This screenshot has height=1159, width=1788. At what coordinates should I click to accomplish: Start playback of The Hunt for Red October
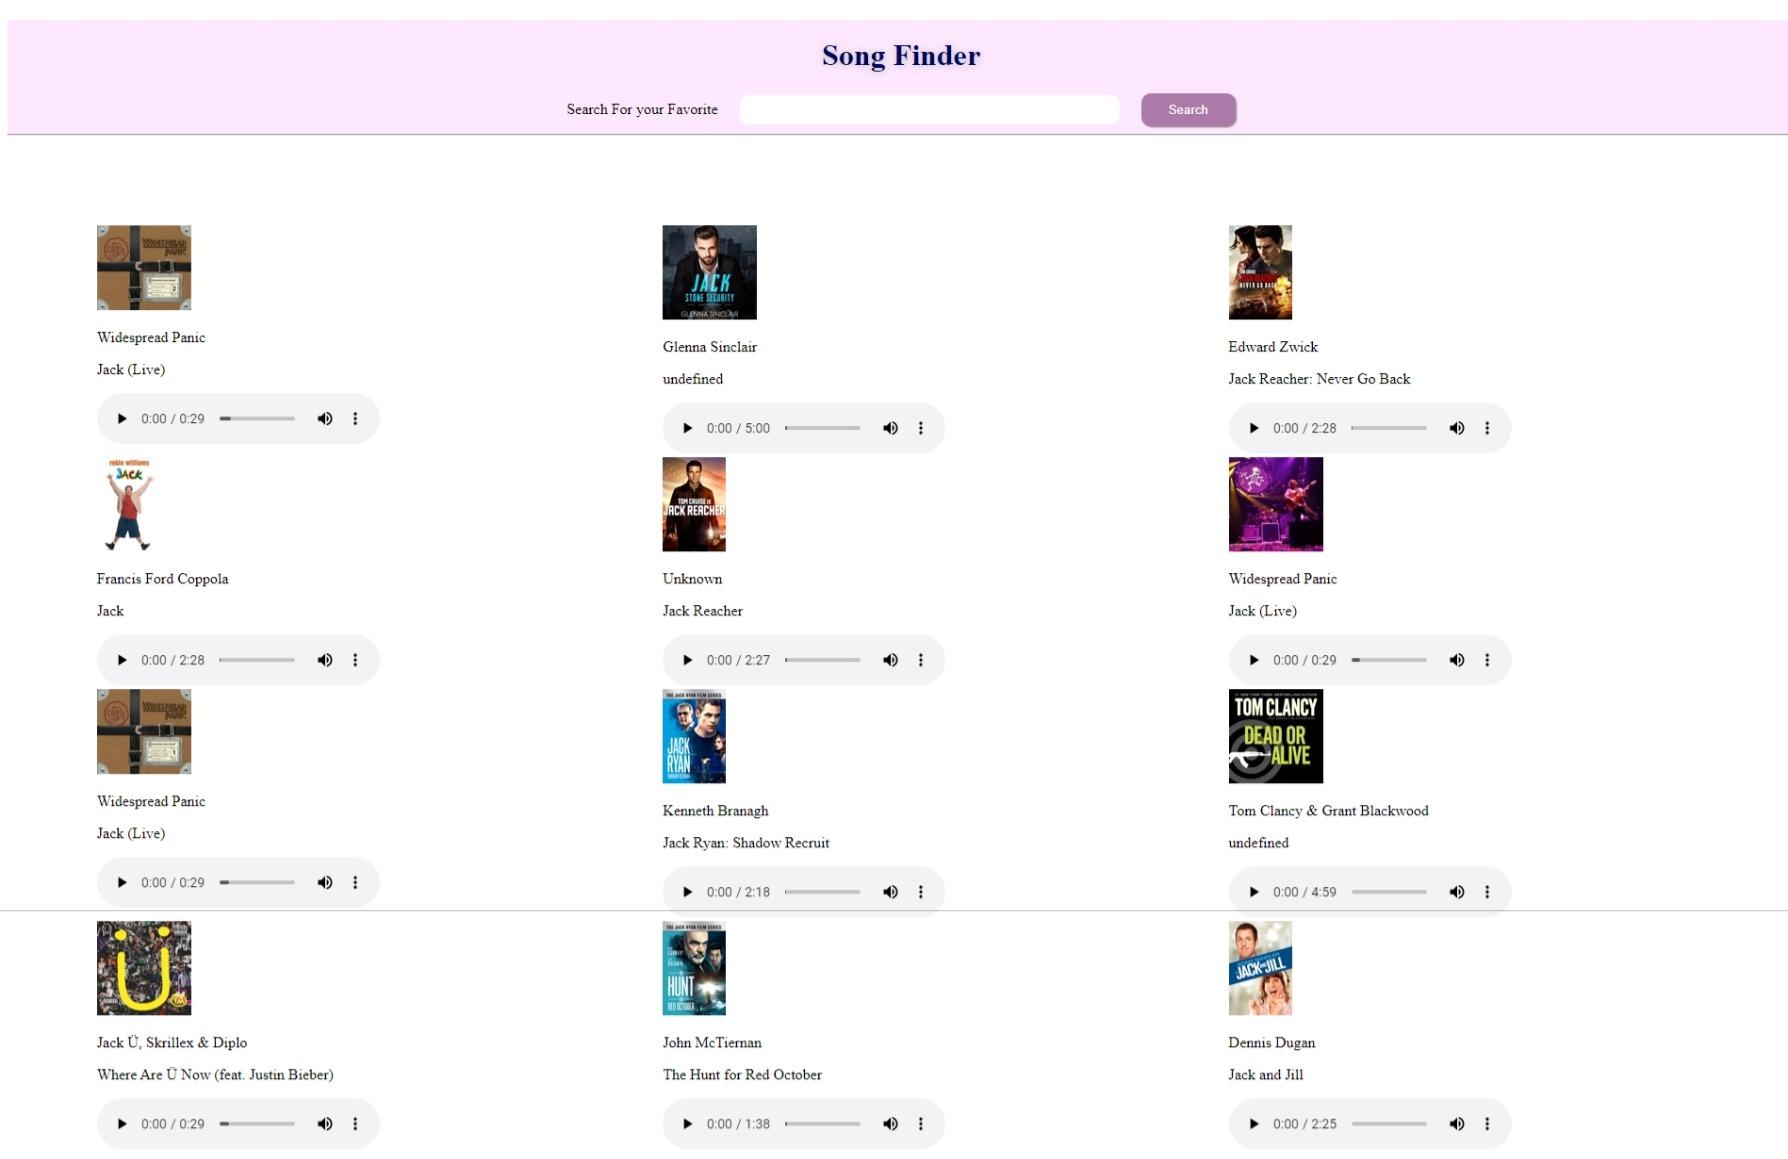[x=687, y=1124]
